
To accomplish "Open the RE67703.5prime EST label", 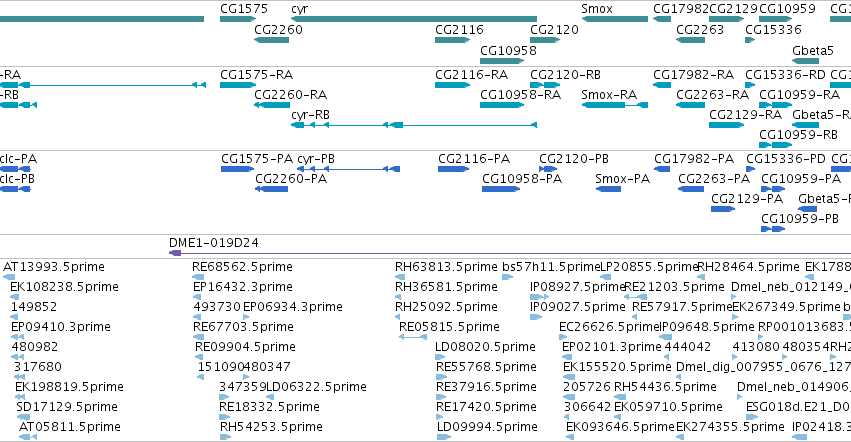I will click(243, 327).
